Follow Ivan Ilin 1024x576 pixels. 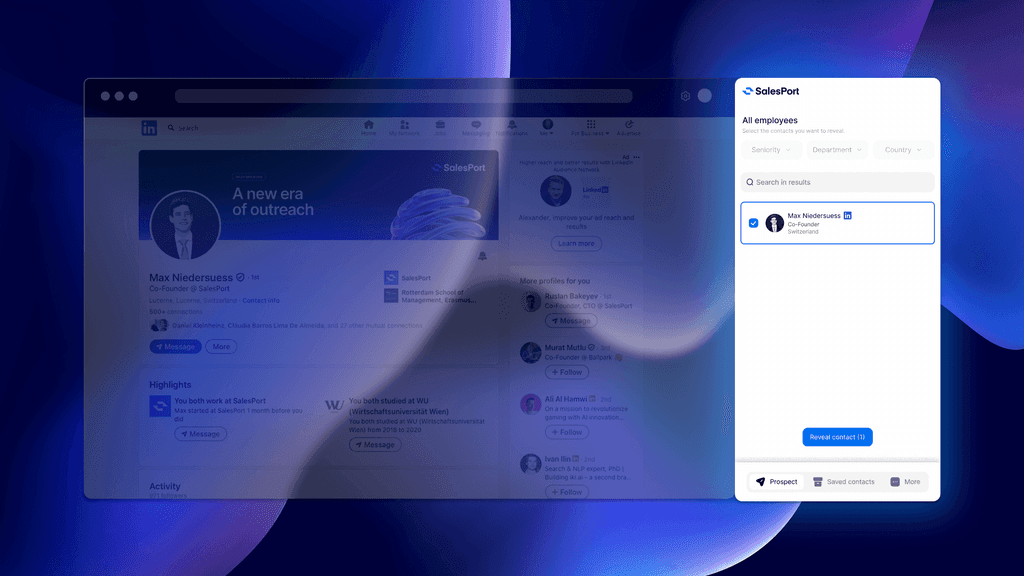pos(567,492)
